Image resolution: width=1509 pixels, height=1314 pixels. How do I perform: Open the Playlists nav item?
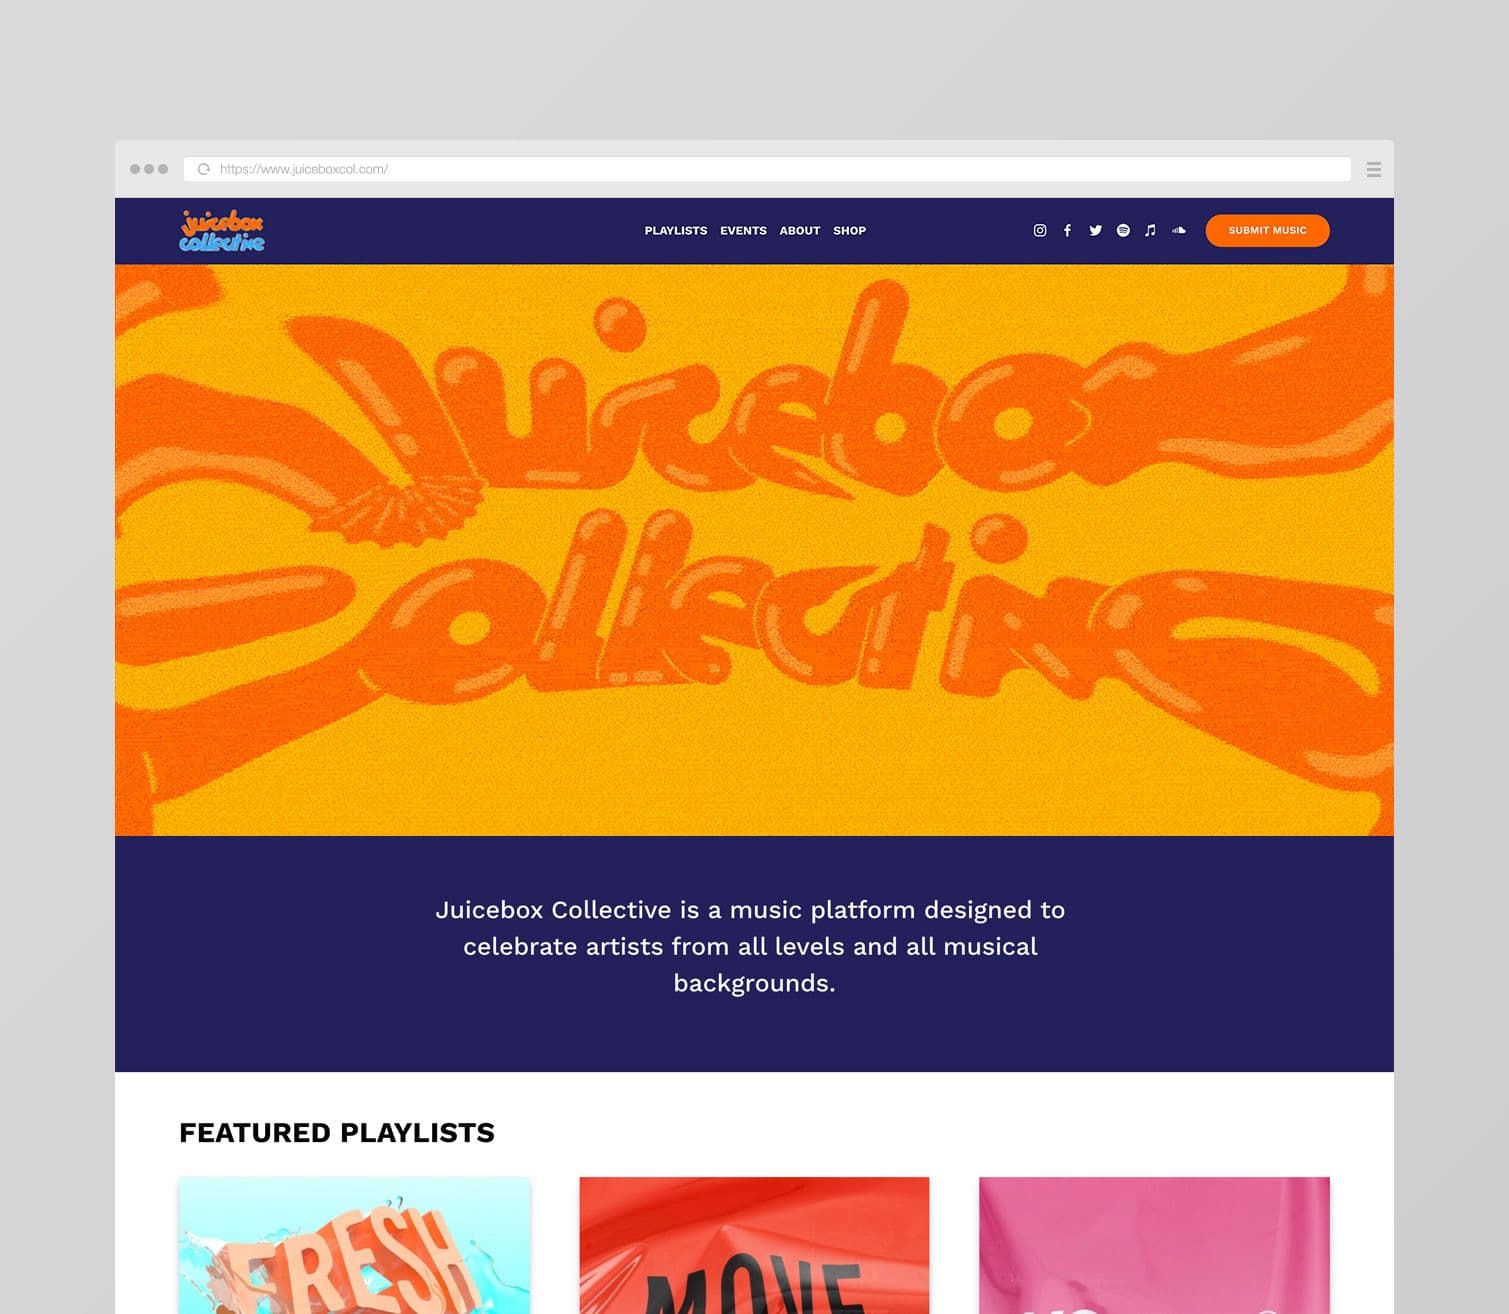676,231
